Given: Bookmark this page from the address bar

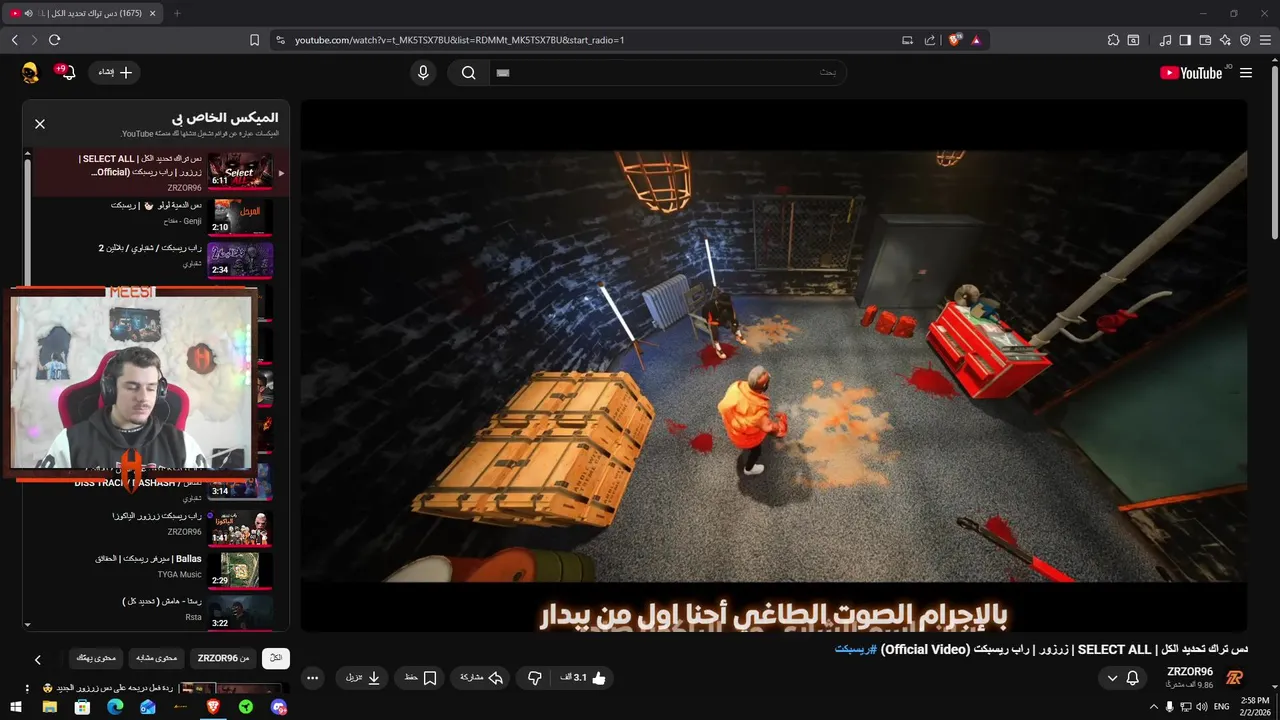Looking at the screenshot, I should (x=254, y=40).
